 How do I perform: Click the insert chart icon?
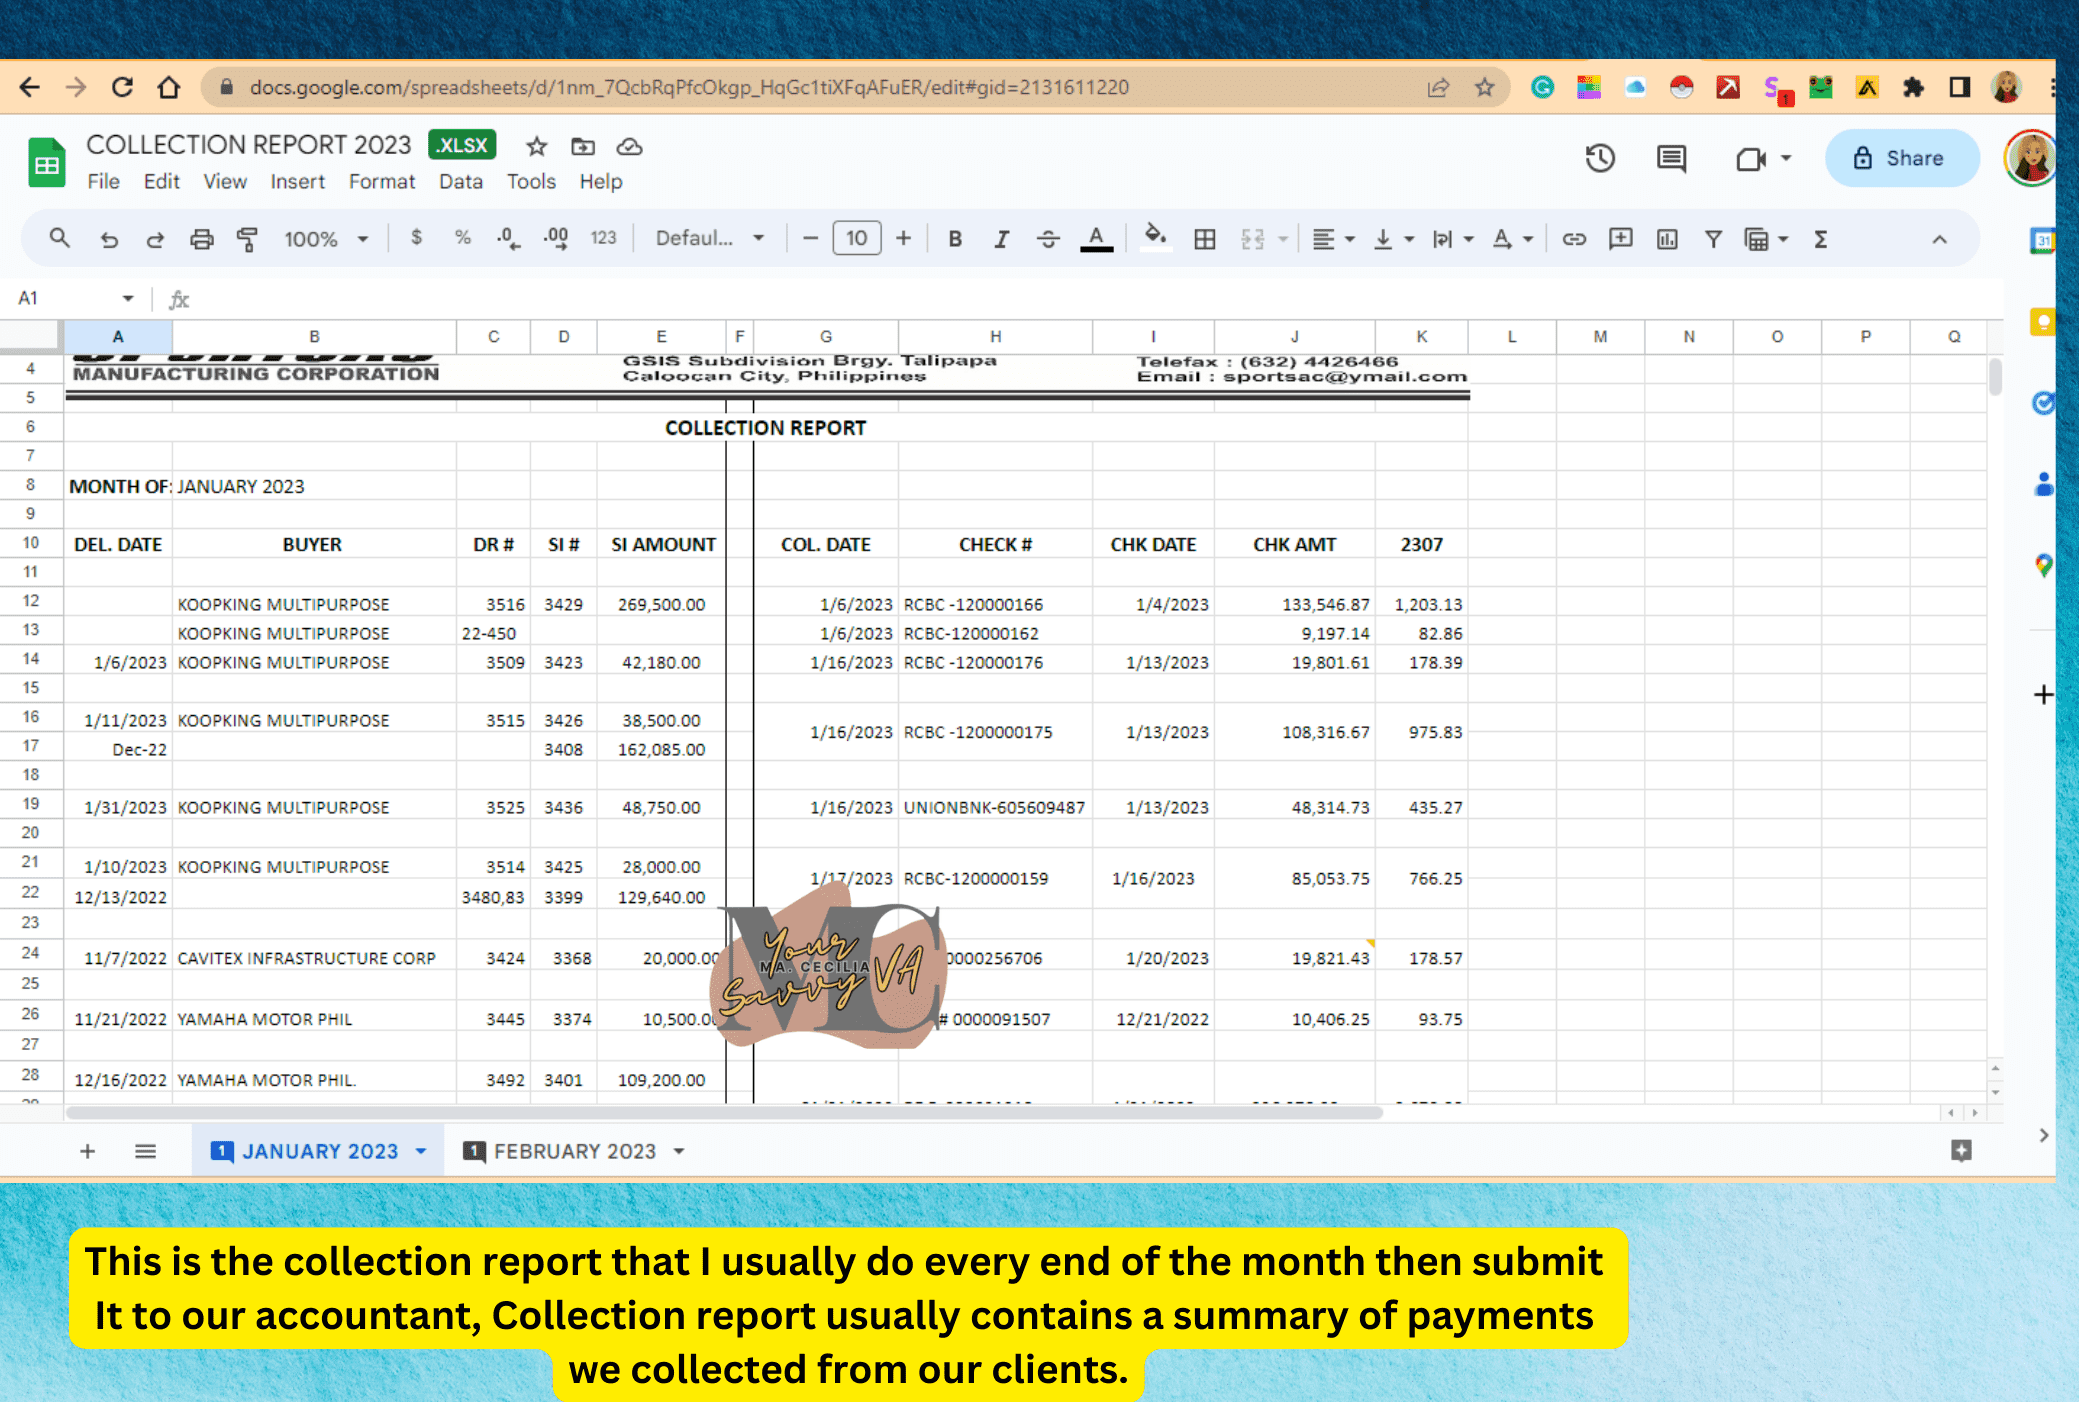(x=1667, y=239)
